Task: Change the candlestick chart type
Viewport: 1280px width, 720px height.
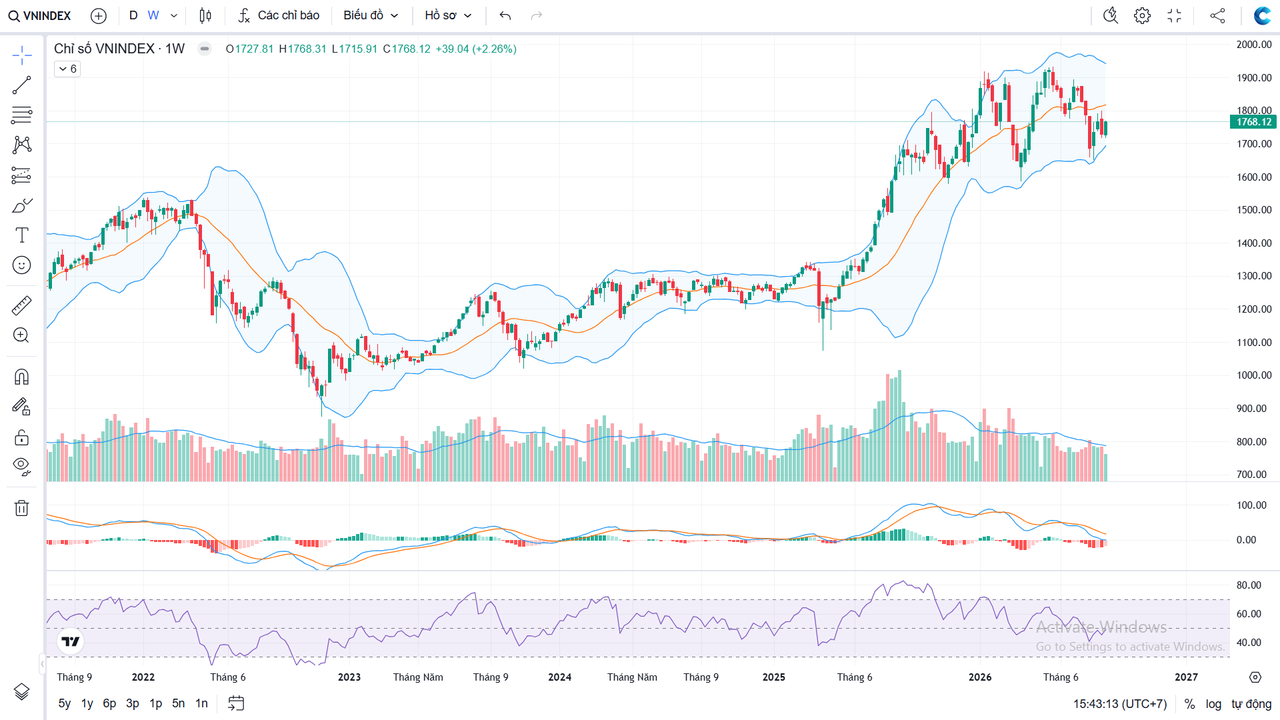Action: pyautogui.click(x=205, y=16)
